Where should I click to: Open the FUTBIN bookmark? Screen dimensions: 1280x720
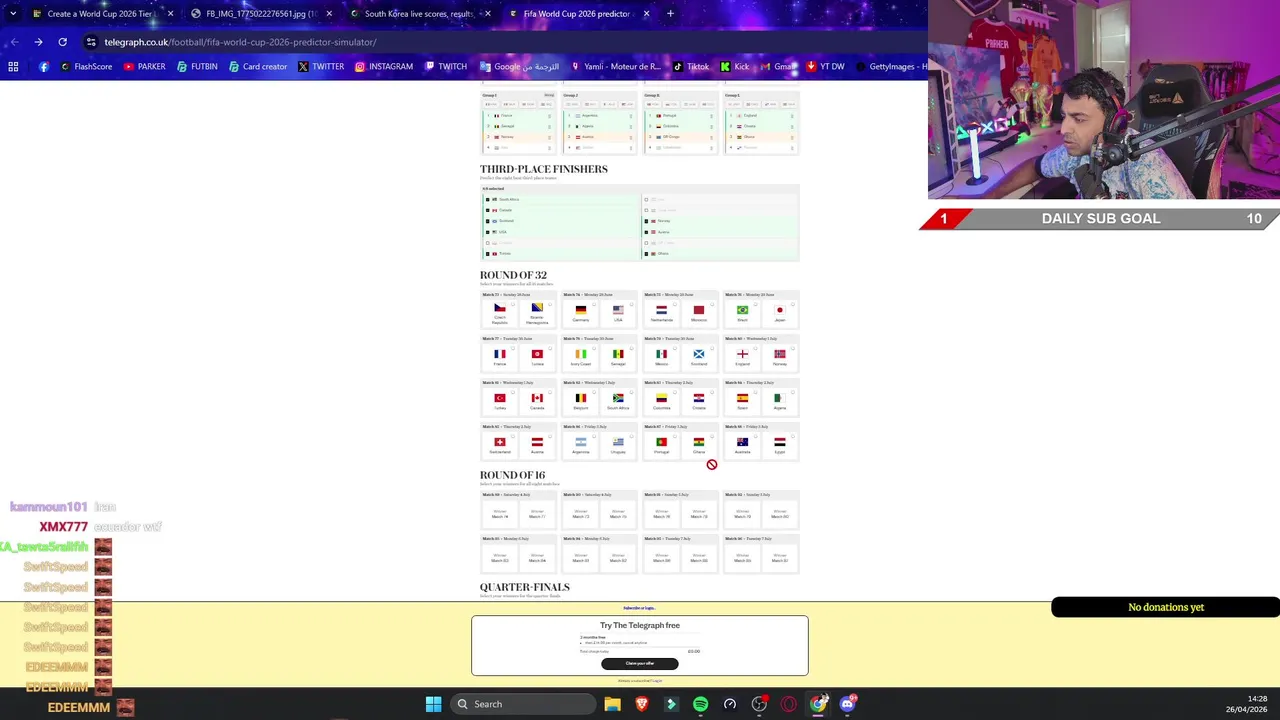[196, 66]
